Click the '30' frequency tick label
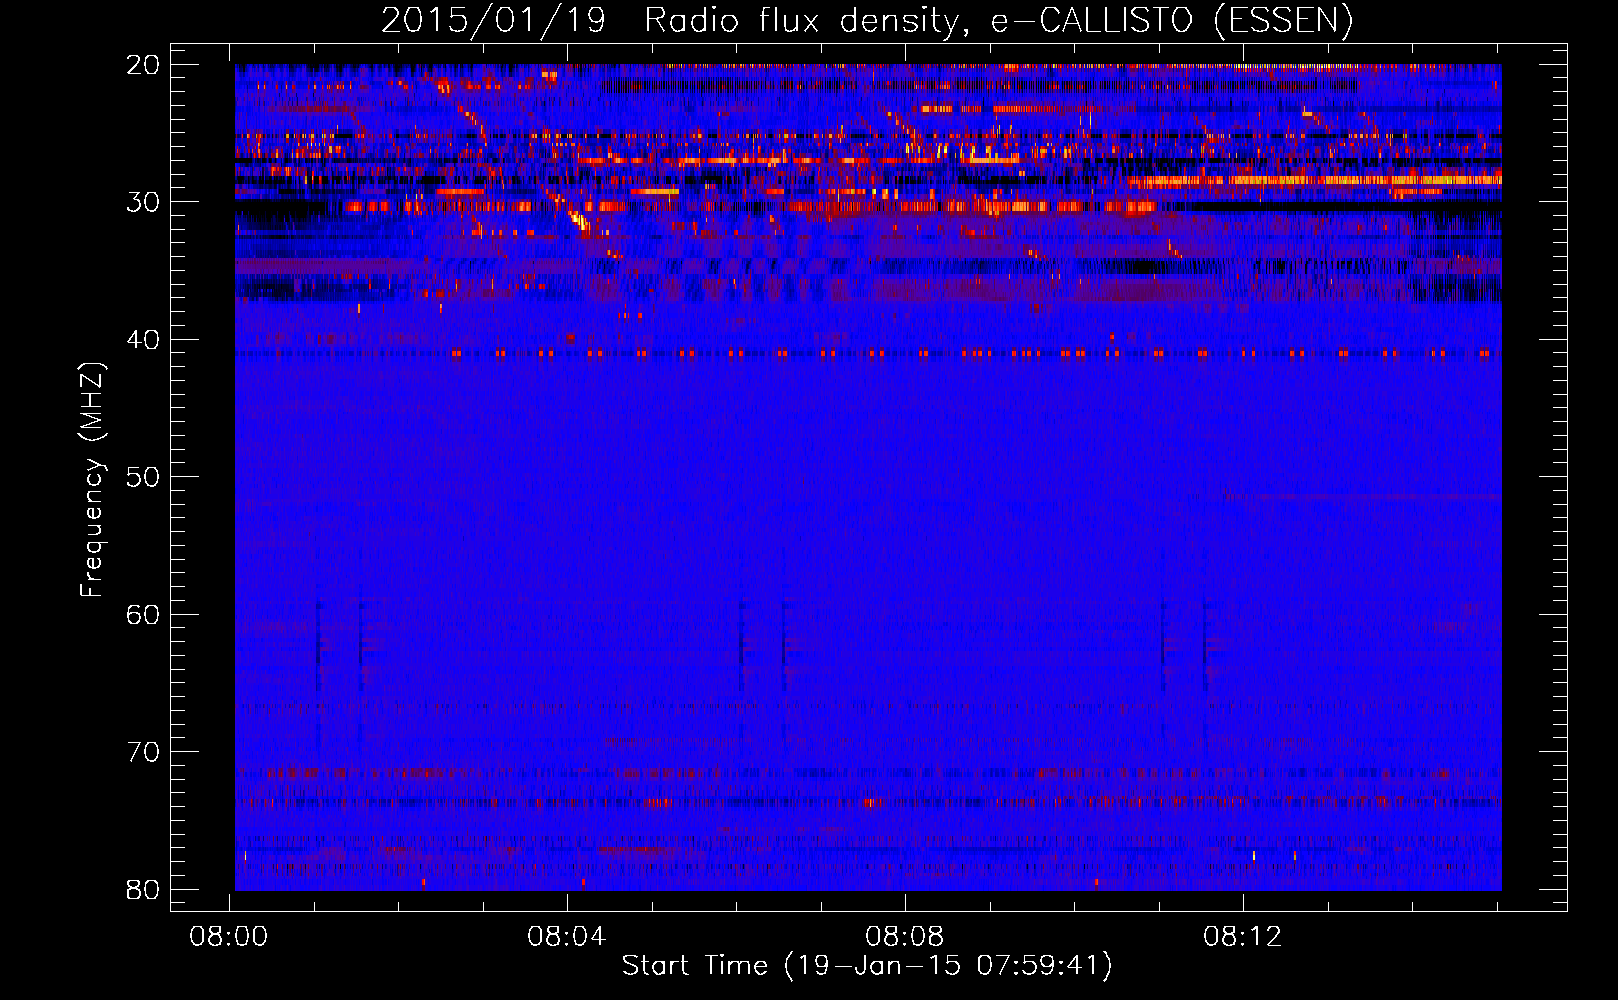Viewport: 1618px width, 1000px height. click(x=143, y=202)
